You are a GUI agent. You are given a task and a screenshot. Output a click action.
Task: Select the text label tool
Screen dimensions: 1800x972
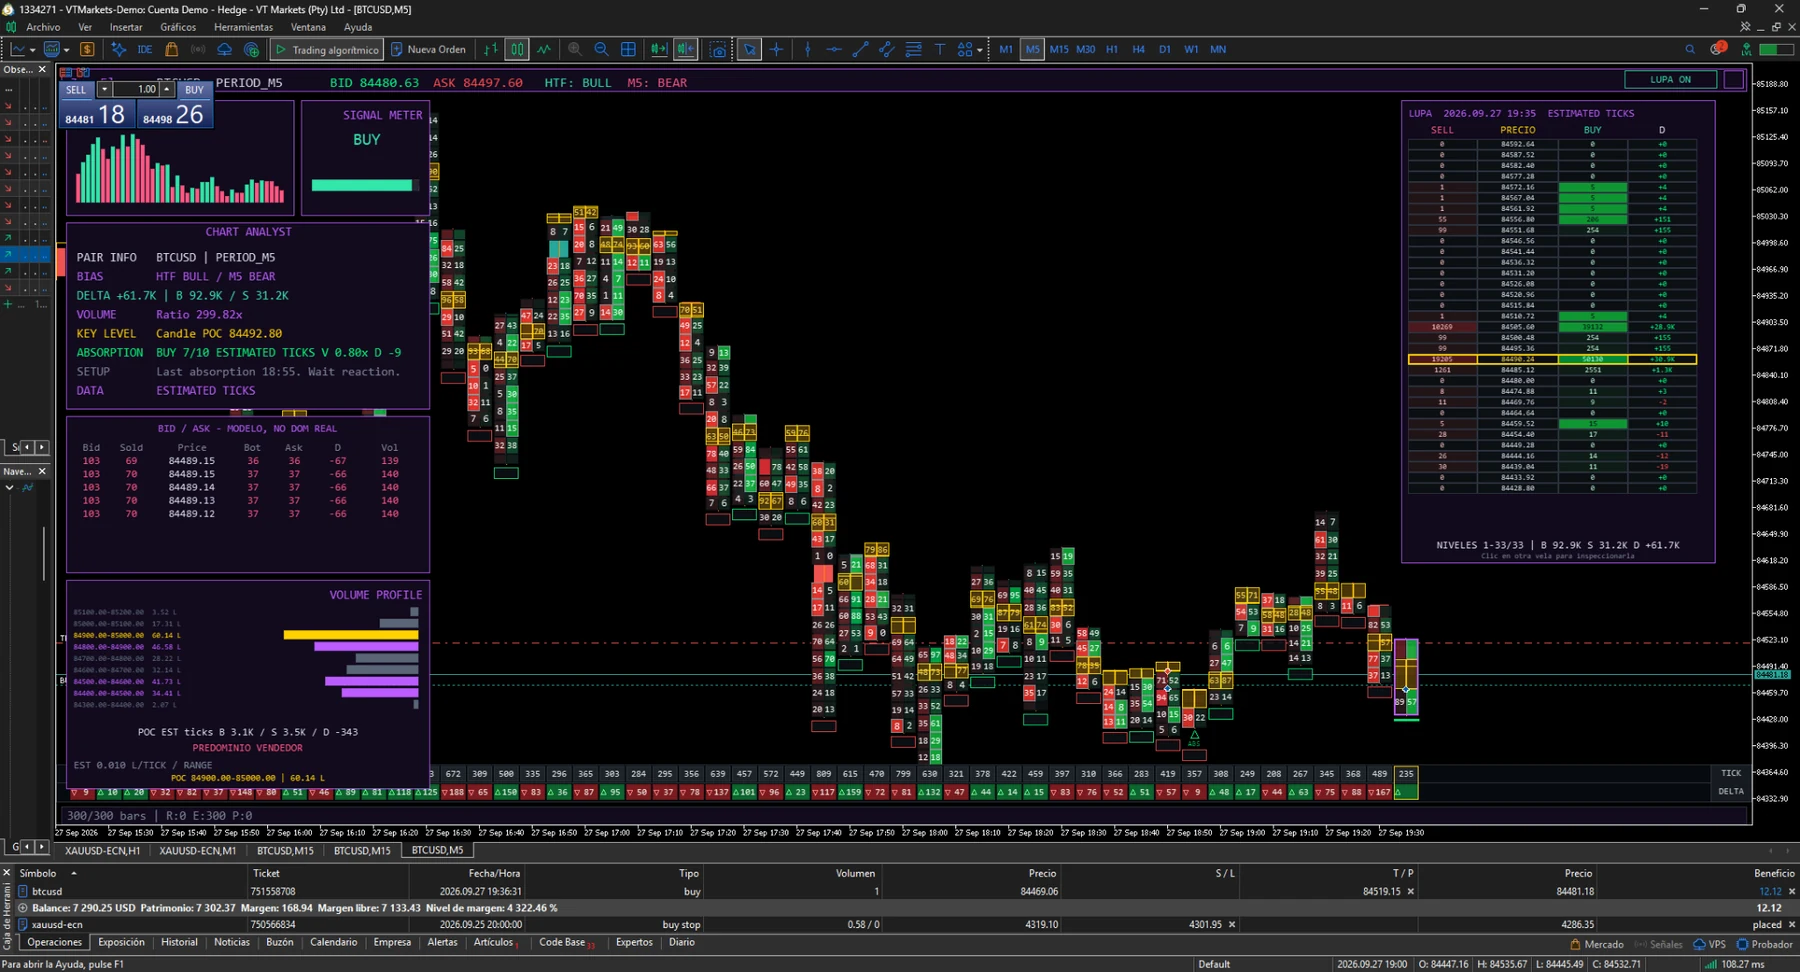click(939, 49)
